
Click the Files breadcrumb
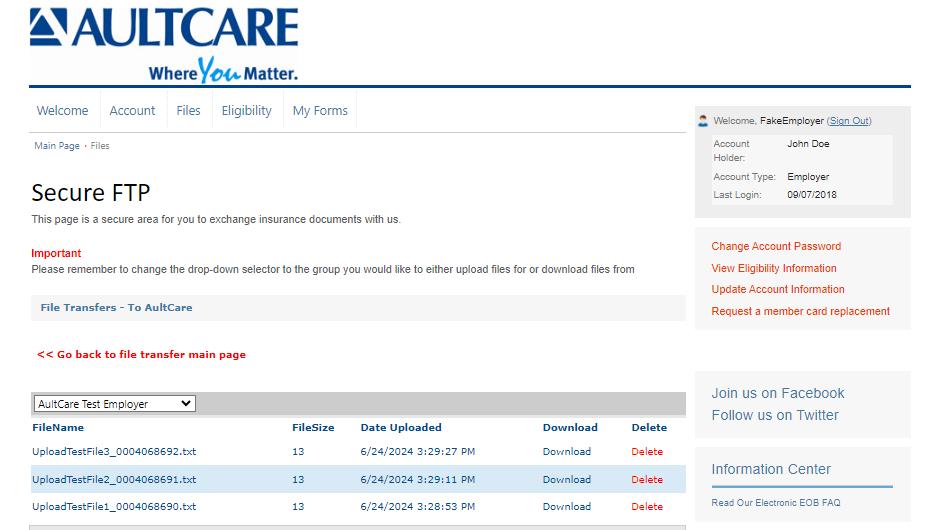click(100, 145)
